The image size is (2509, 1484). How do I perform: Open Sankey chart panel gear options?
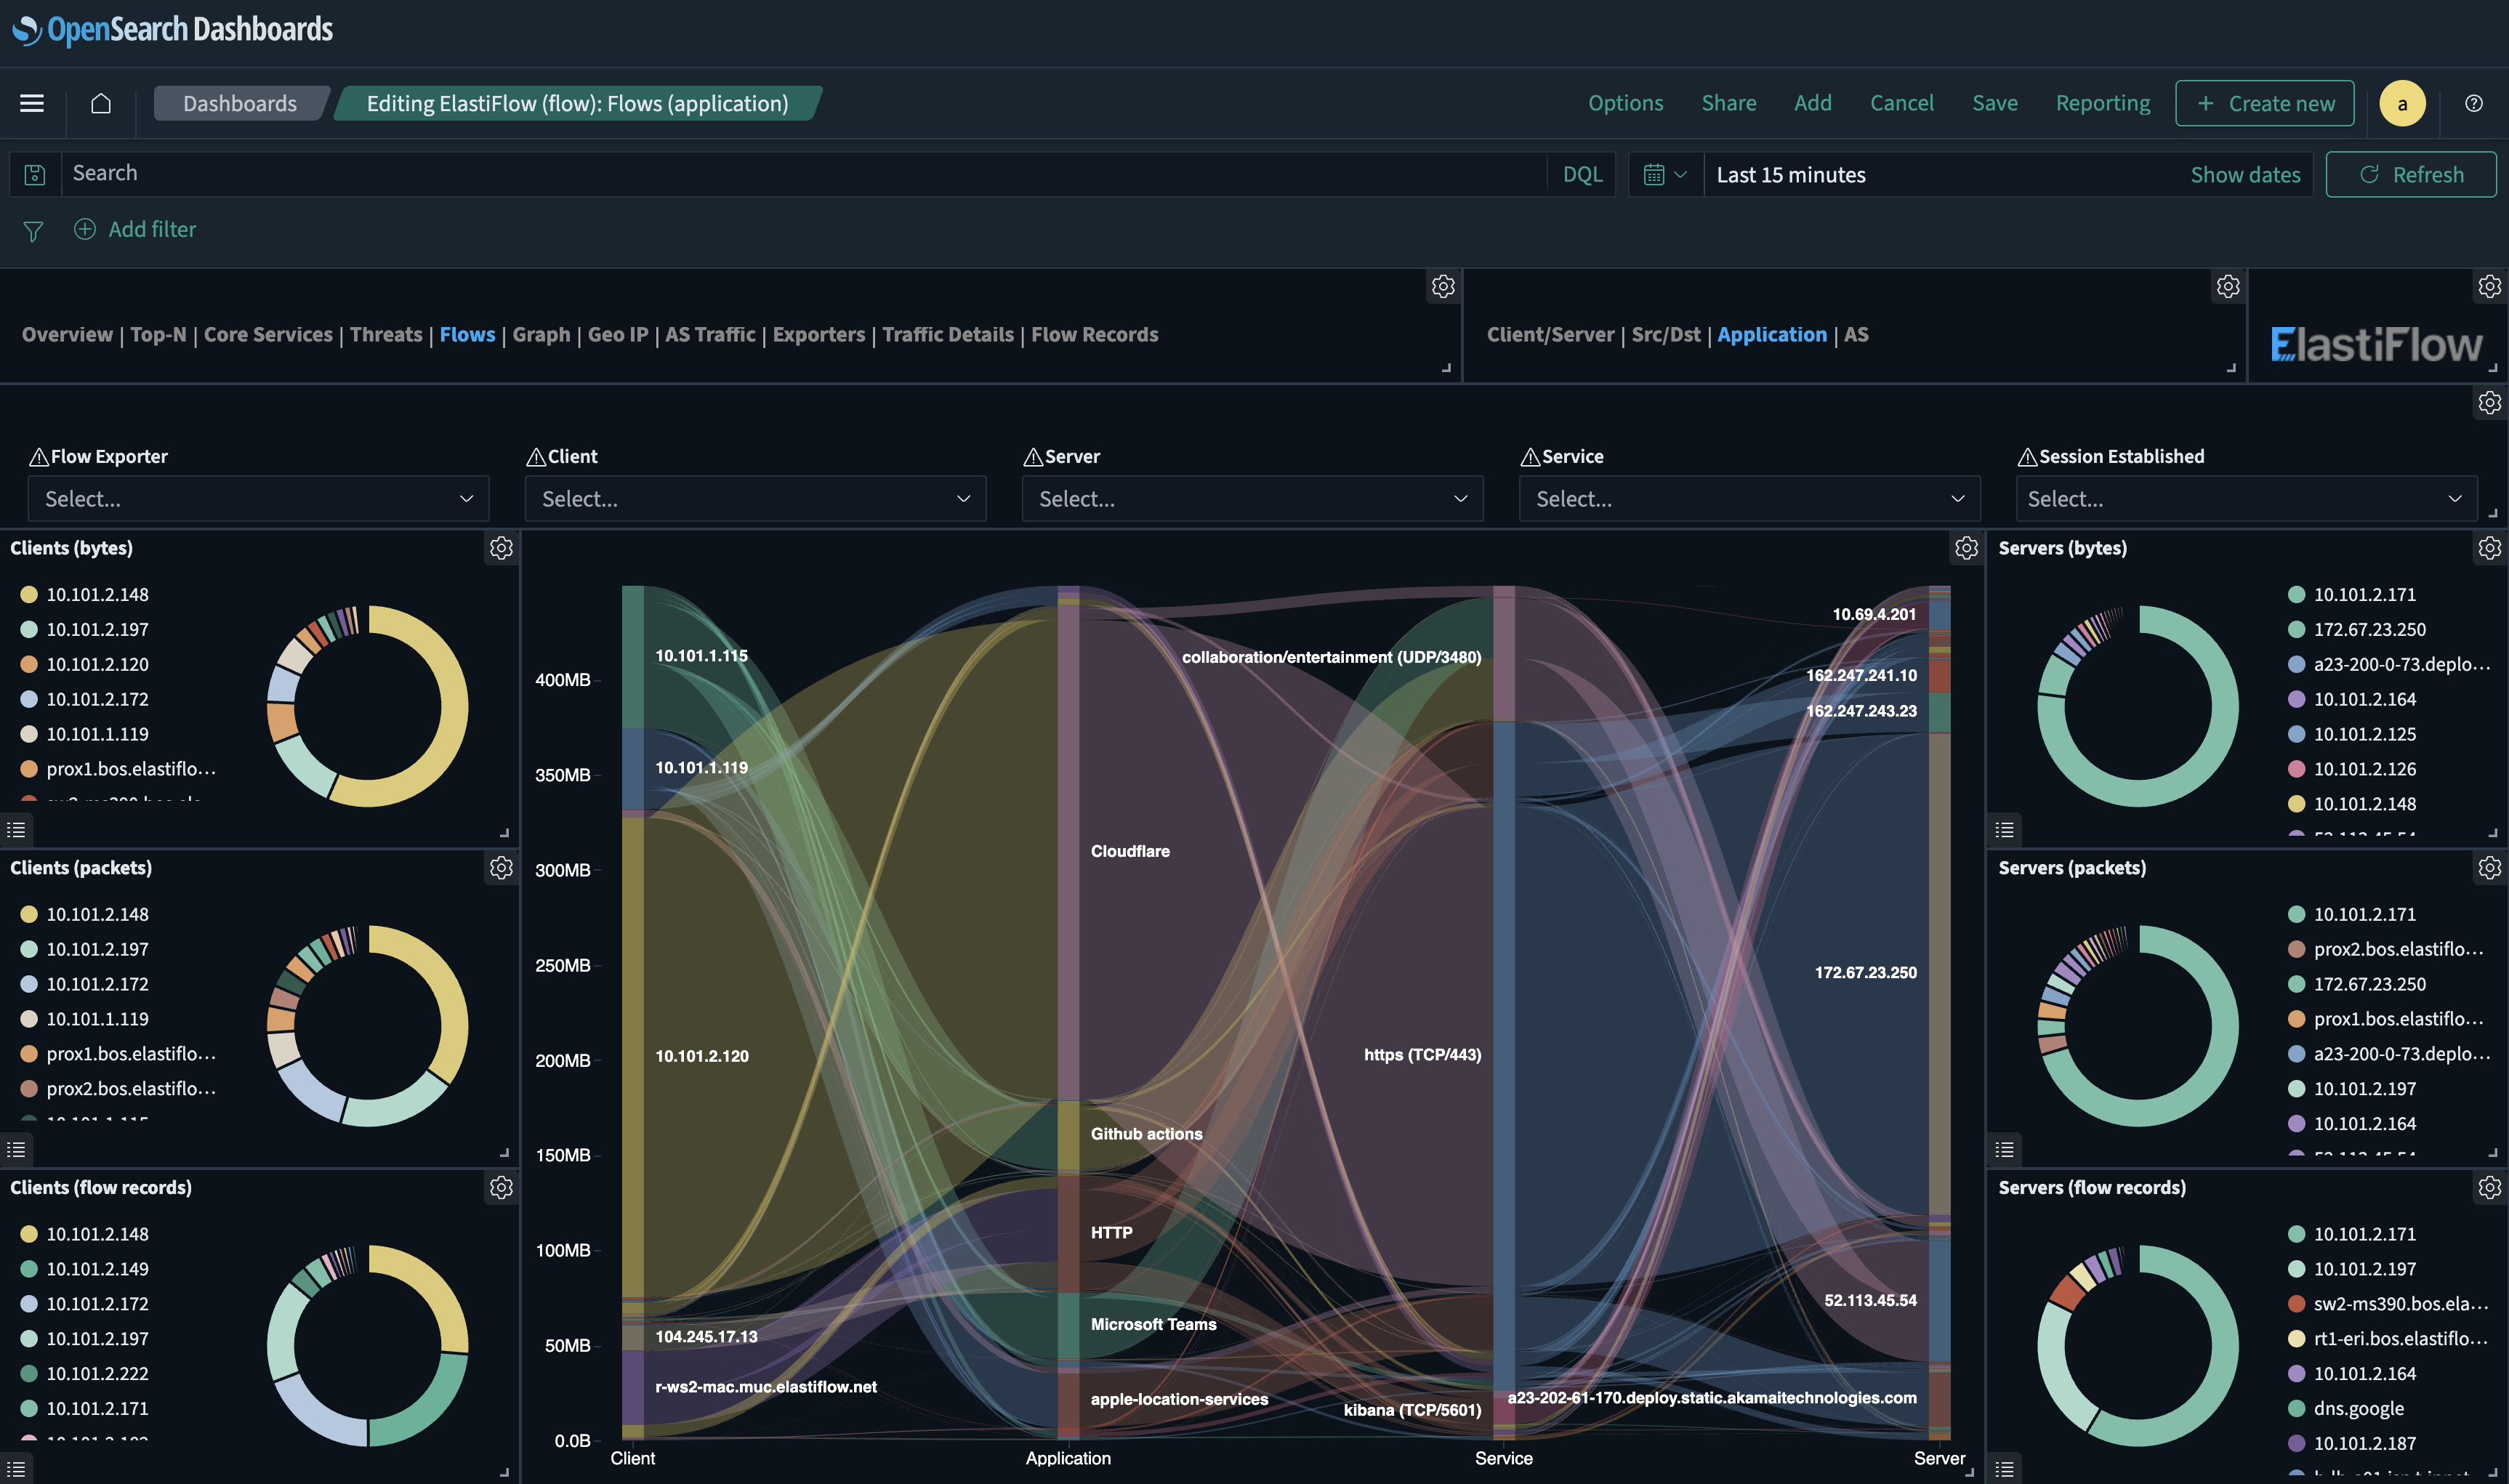tap(1966, 548)
